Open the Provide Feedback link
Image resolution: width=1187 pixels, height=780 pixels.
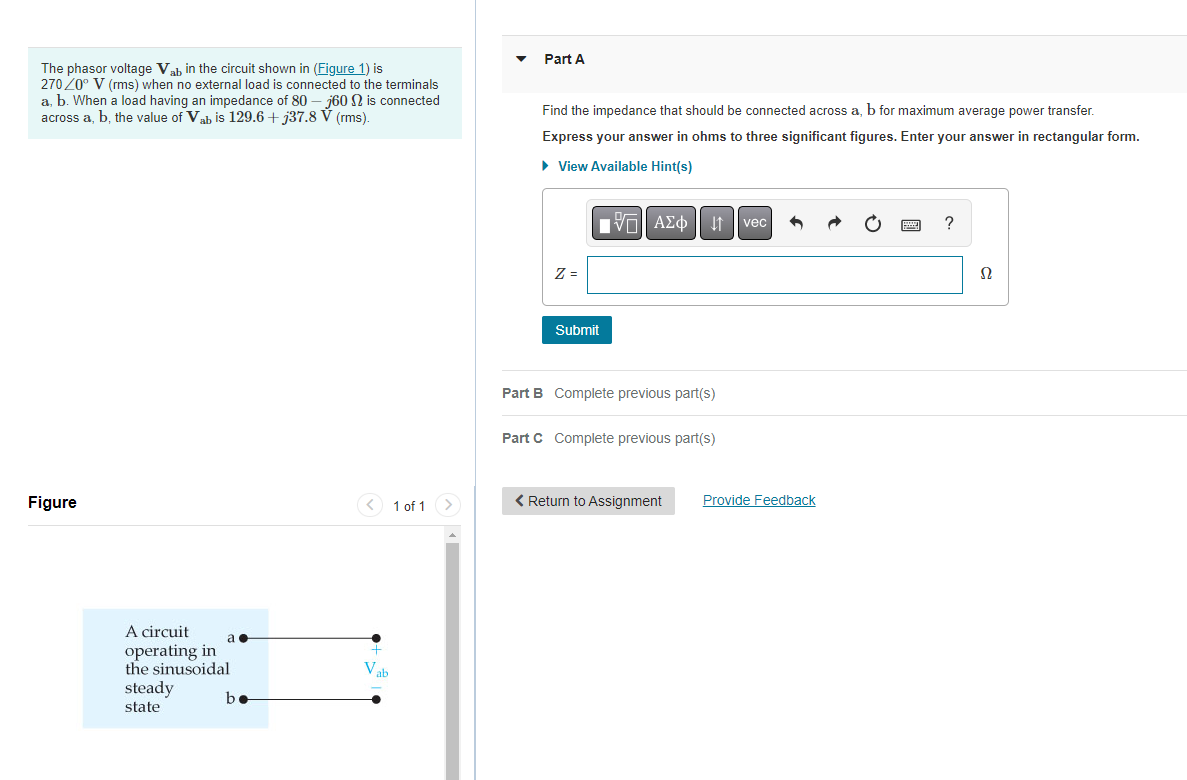coord(759,499)
